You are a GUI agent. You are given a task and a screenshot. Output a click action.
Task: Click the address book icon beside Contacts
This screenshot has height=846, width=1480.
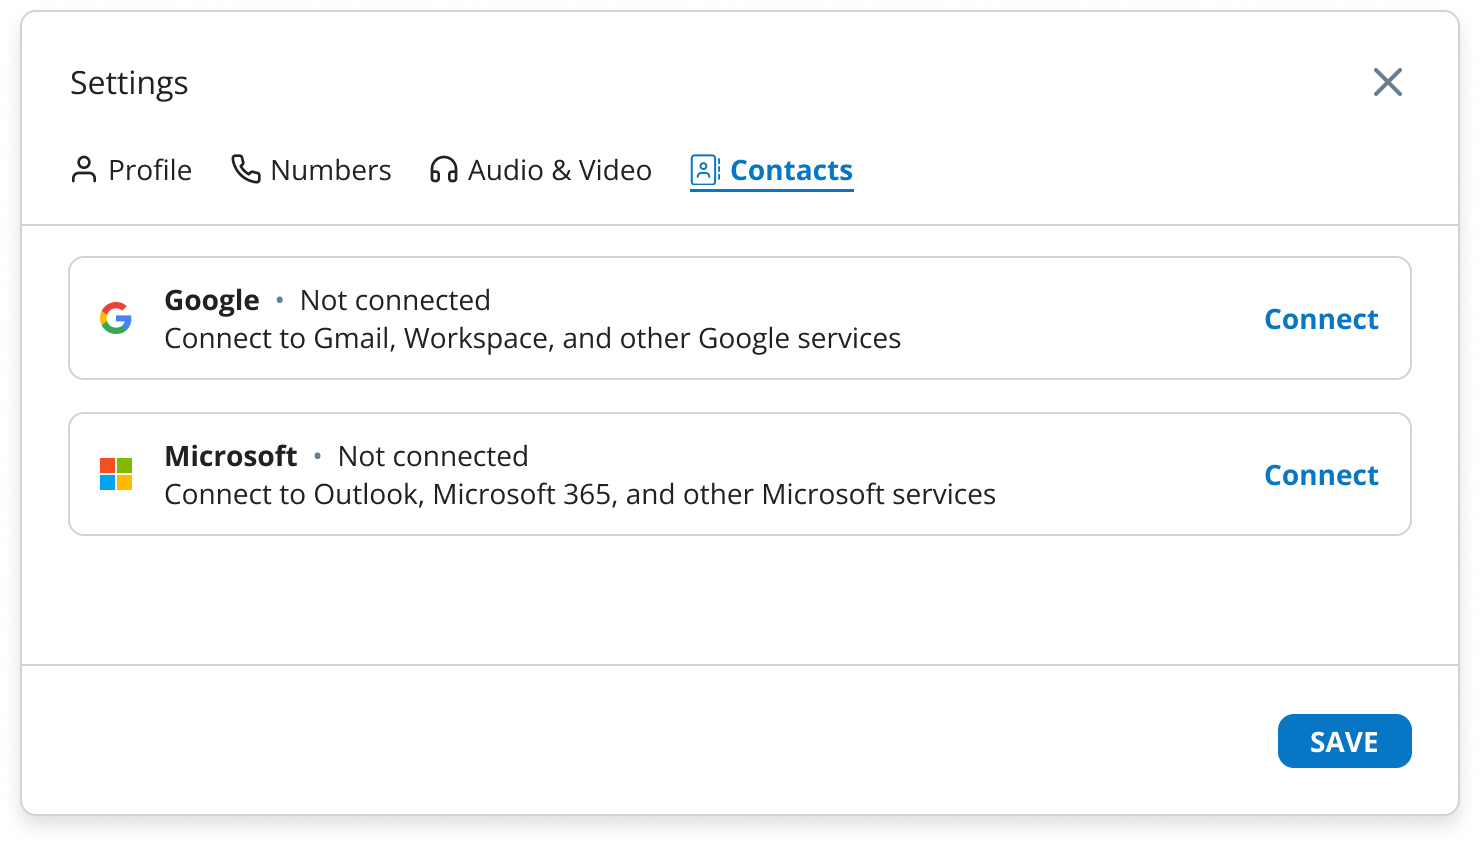[705, 170]
